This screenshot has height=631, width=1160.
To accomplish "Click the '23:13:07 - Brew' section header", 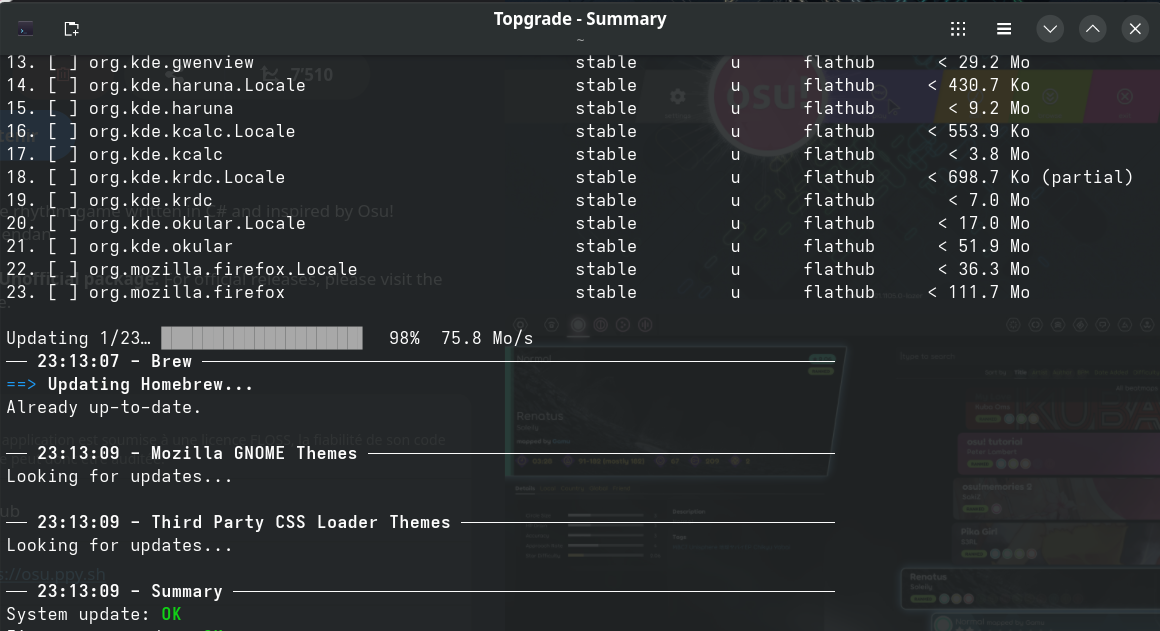I will coord(115,361).
